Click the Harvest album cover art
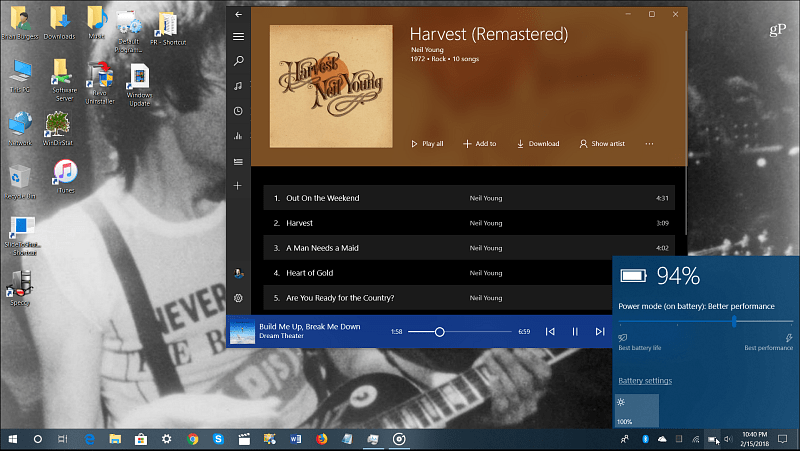This screenshot has height=451, width=800. tap(331, 86)
